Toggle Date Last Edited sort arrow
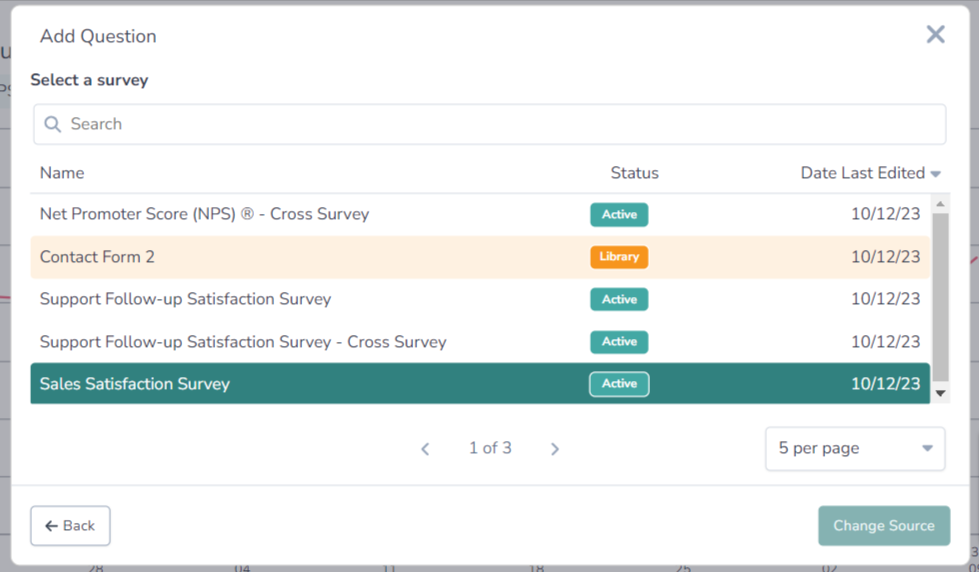The image size is (979, 572). pos(935,174)
